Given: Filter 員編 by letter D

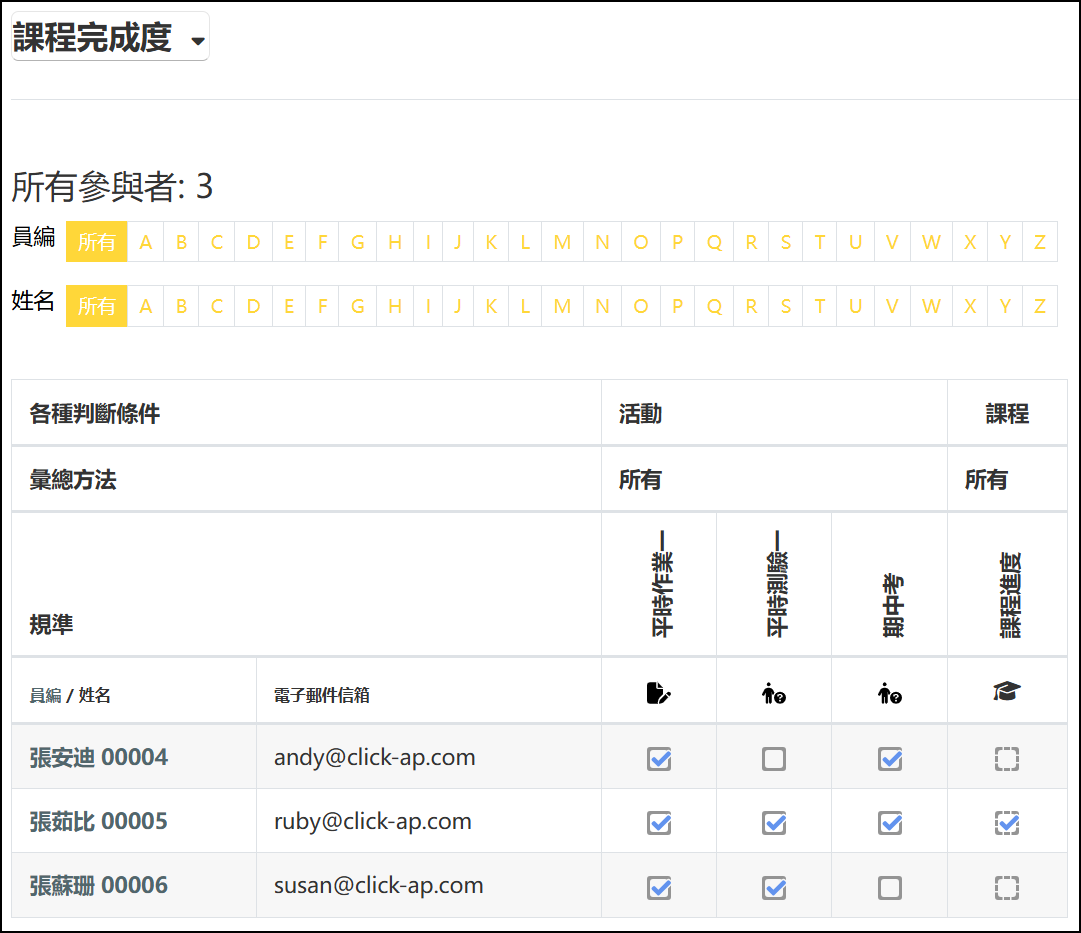Looking at the screenshot, I should [x=253, y=242].
